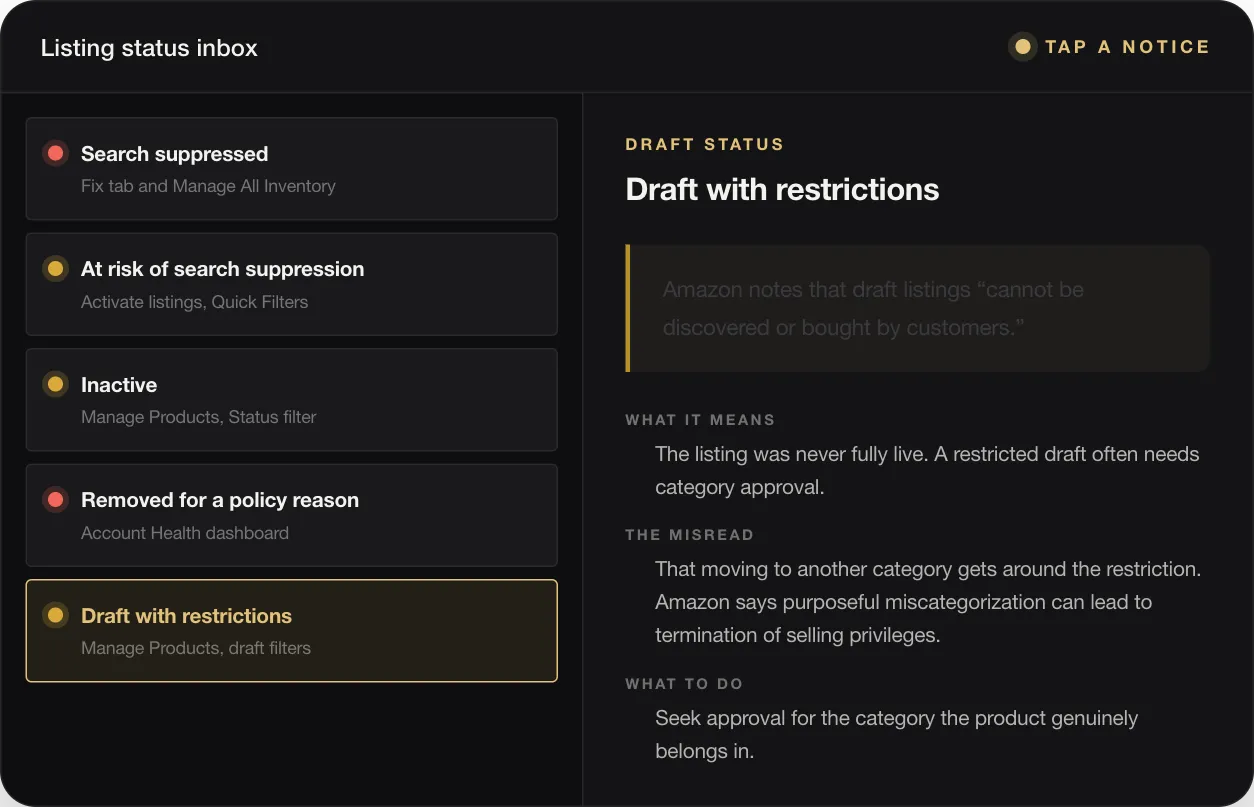Click the yellow dot beside TAP A NOTICE

pyautogui.click(x=1022, y=46)
